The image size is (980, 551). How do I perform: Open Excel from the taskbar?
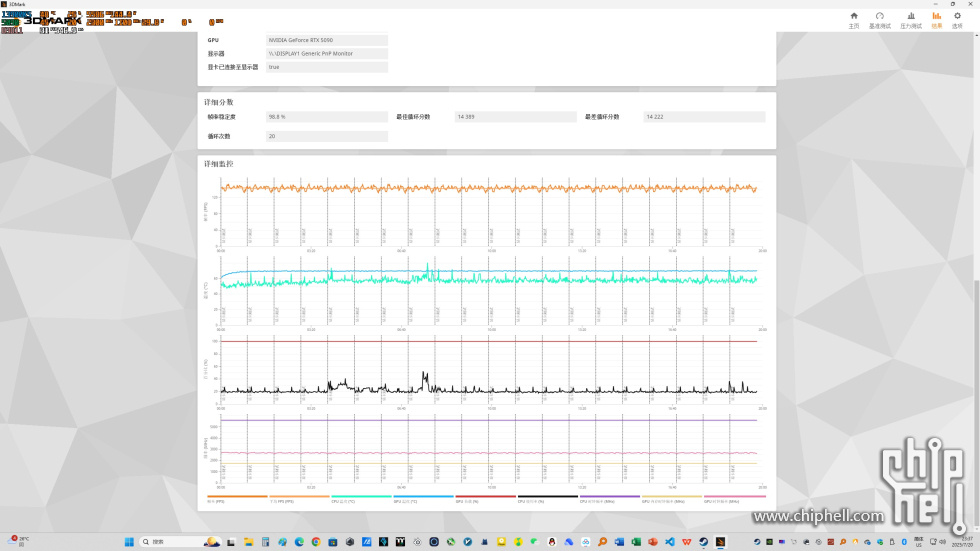[x=636, y=542]
